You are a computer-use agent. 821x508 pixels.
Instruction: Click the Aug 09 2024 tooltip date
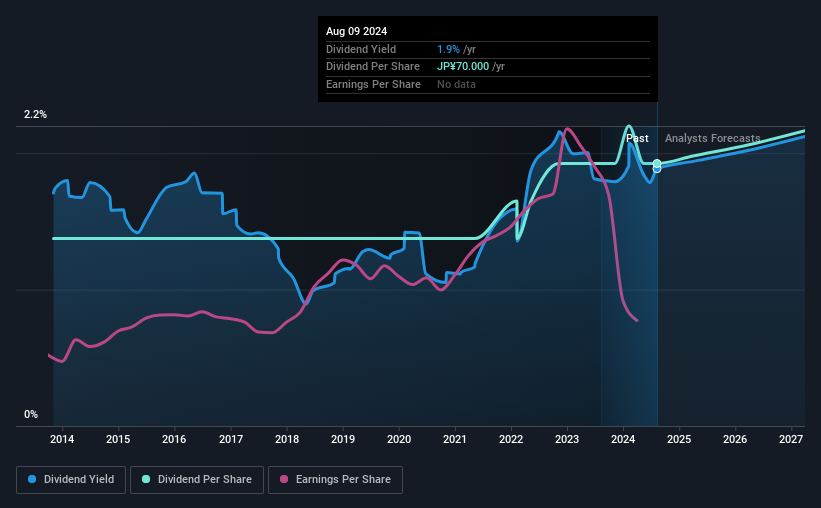[357, 31]
